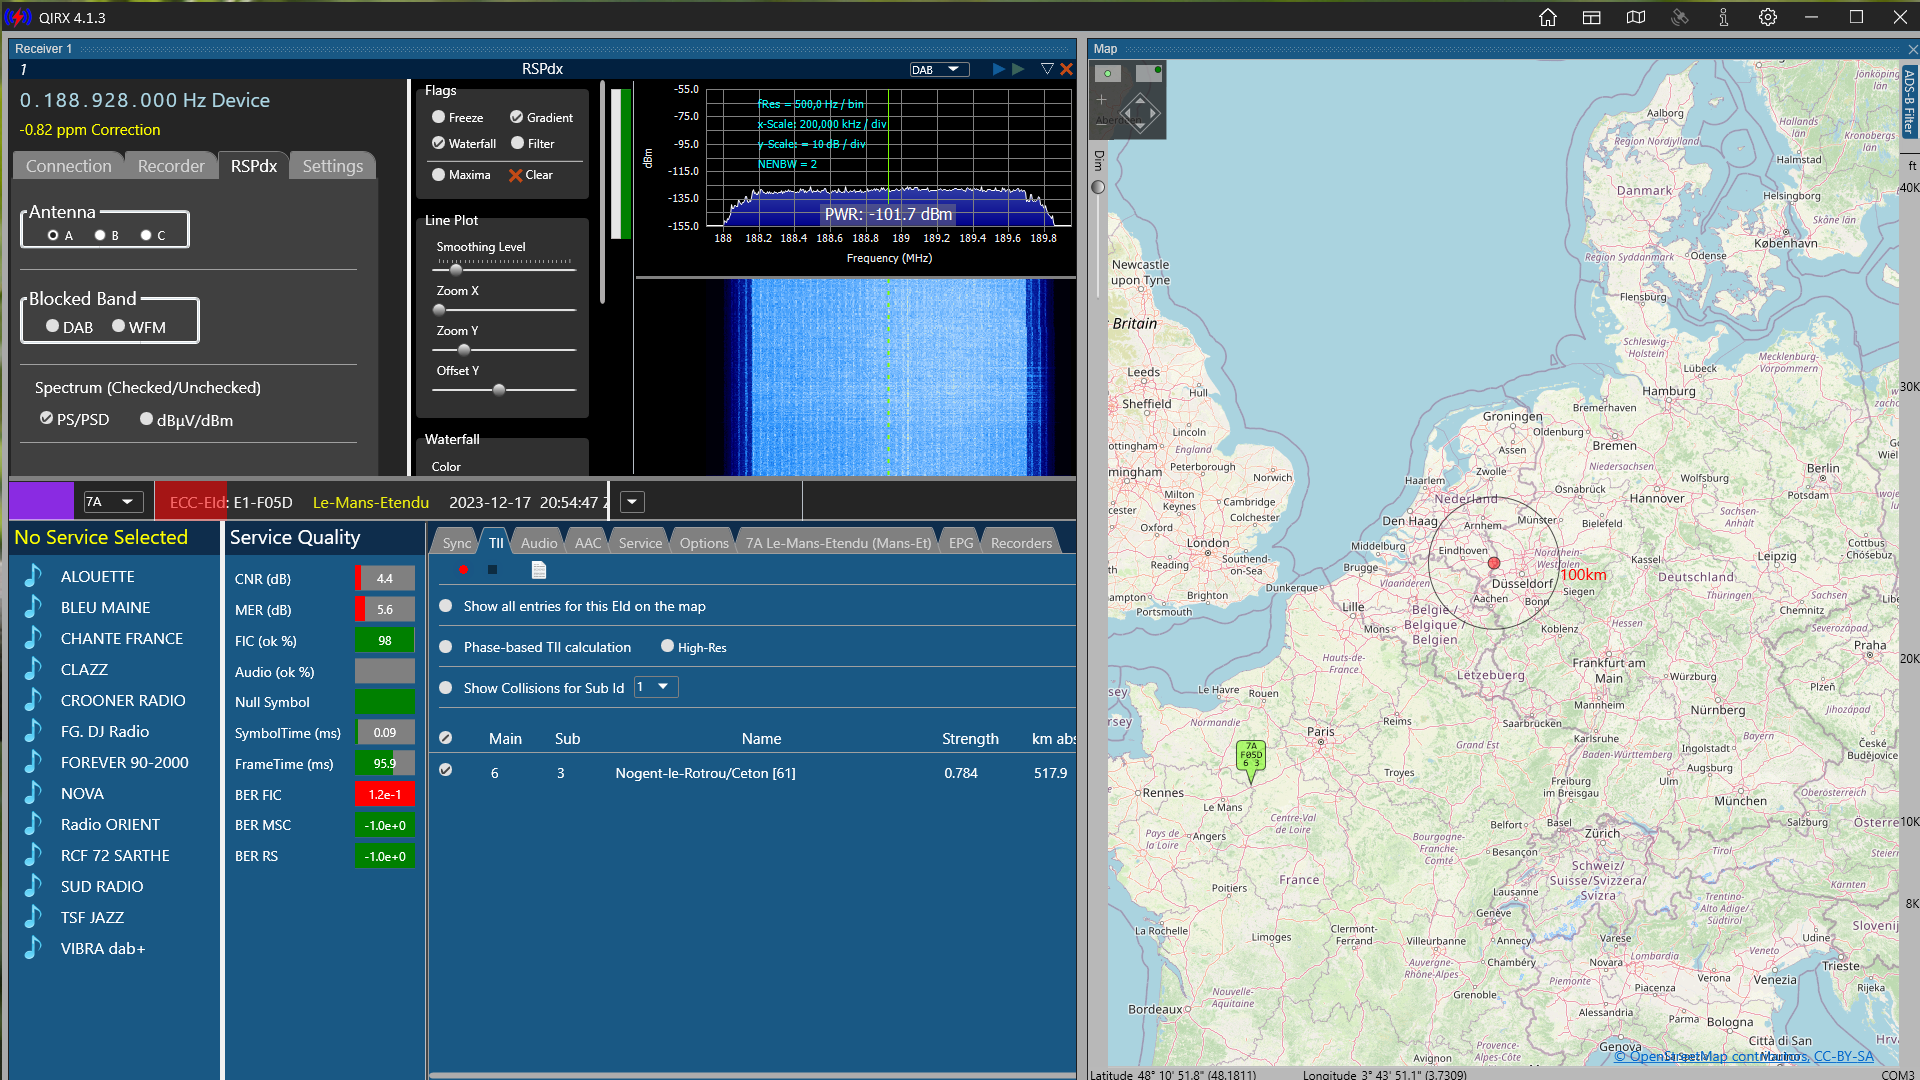Click the window layout icon
The width and height of the screenshot is (1920, 1080).
(x=1591, y=17)
